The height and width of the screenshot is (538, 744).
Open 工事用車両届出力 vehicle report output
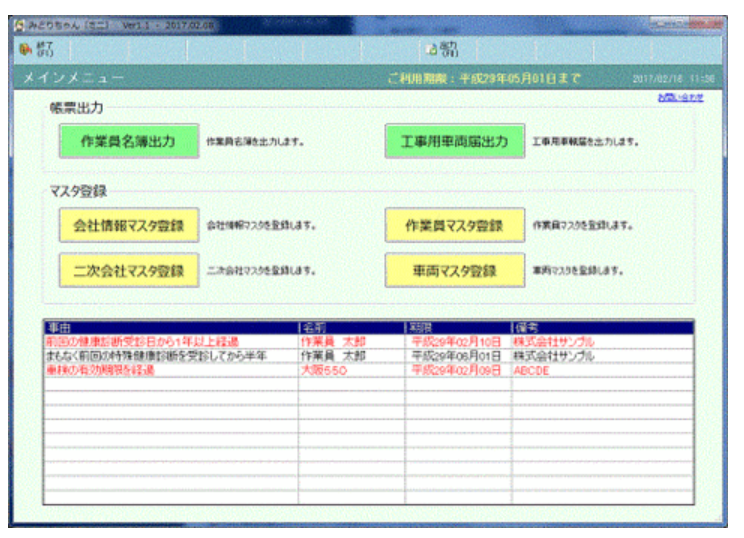[x=455, y=142]
